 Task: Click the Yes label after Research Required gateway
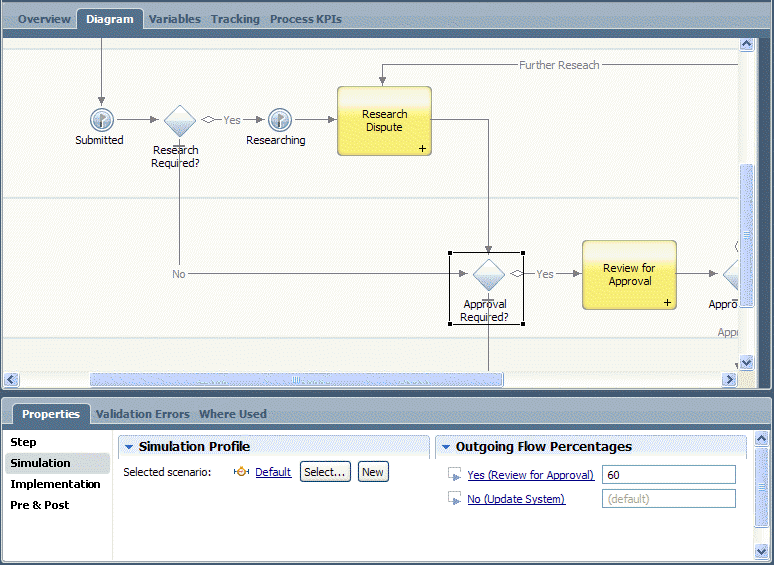[232, 120]
